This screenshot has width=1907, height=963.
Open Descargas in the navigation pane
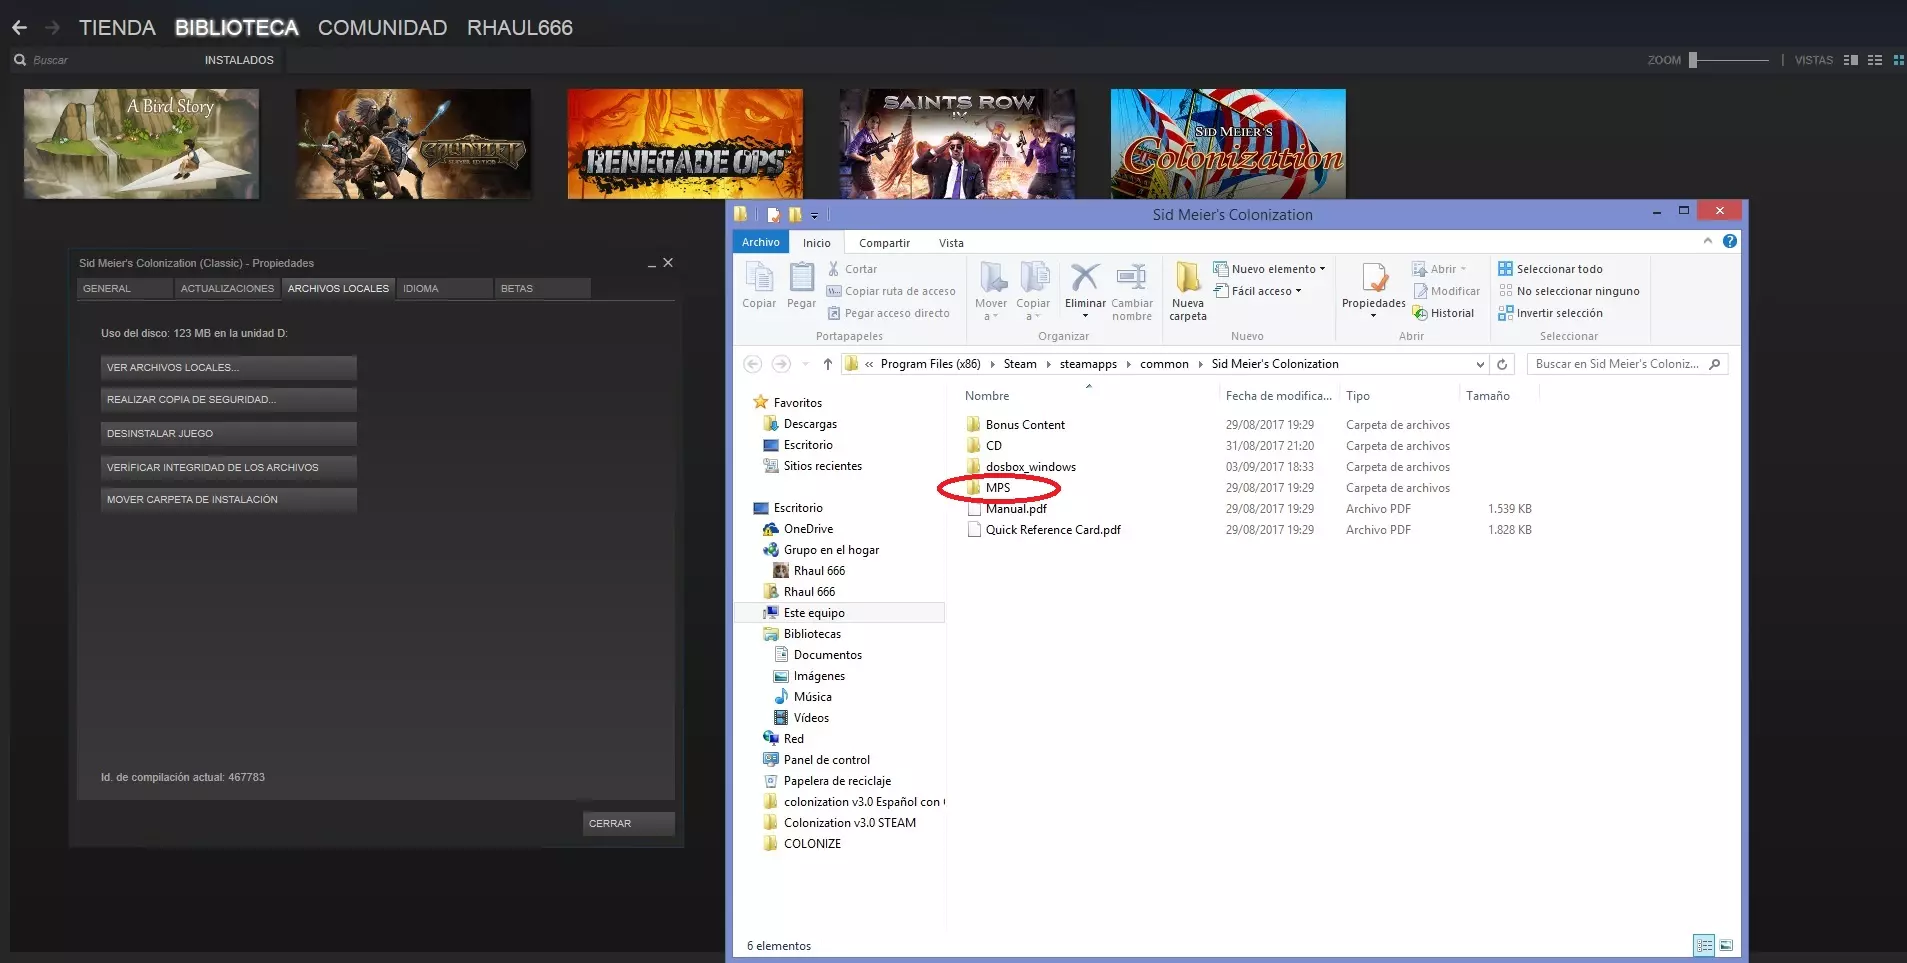[x=810, y=424]
